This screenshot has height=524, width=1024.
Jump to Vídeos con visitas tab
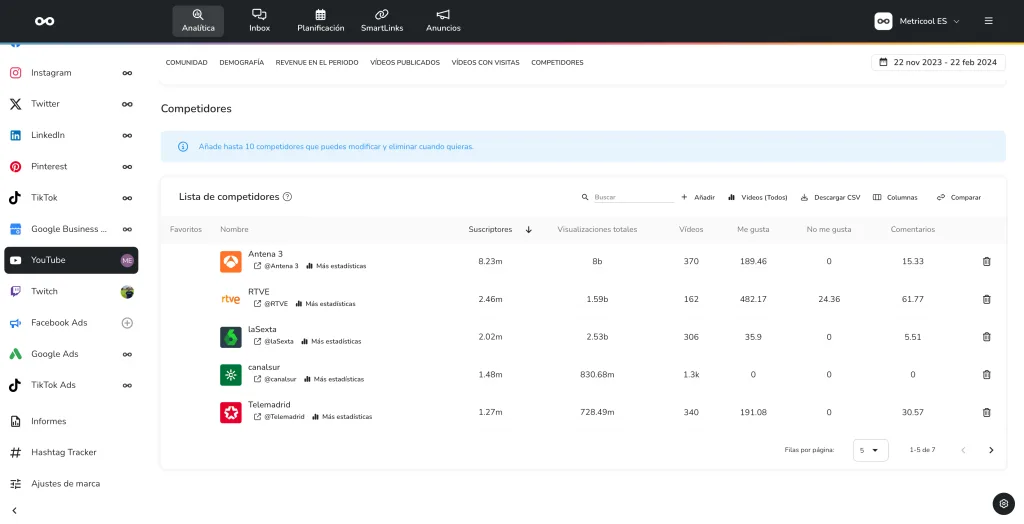pyautogui.click(x=485, y=63)
